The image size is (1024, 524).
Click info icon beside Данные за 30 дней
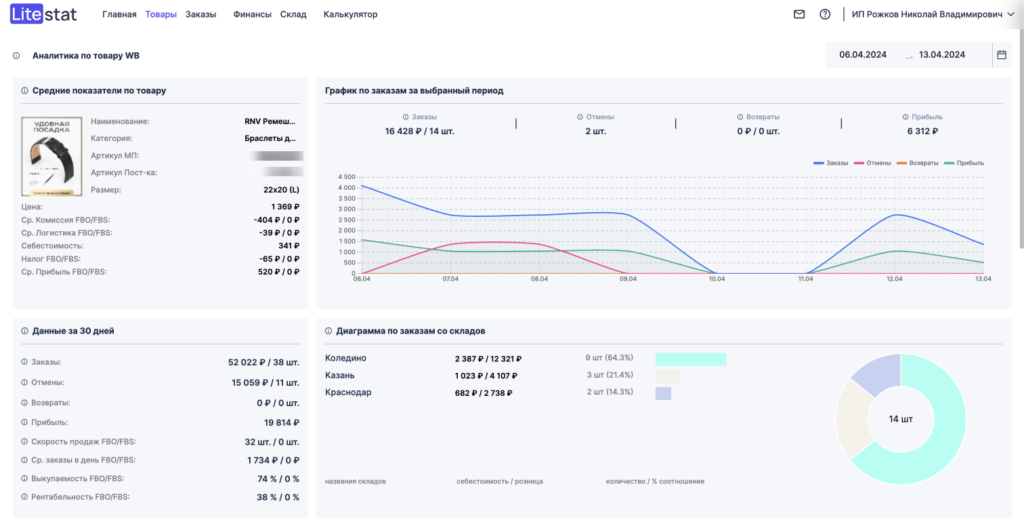(24, 331)
